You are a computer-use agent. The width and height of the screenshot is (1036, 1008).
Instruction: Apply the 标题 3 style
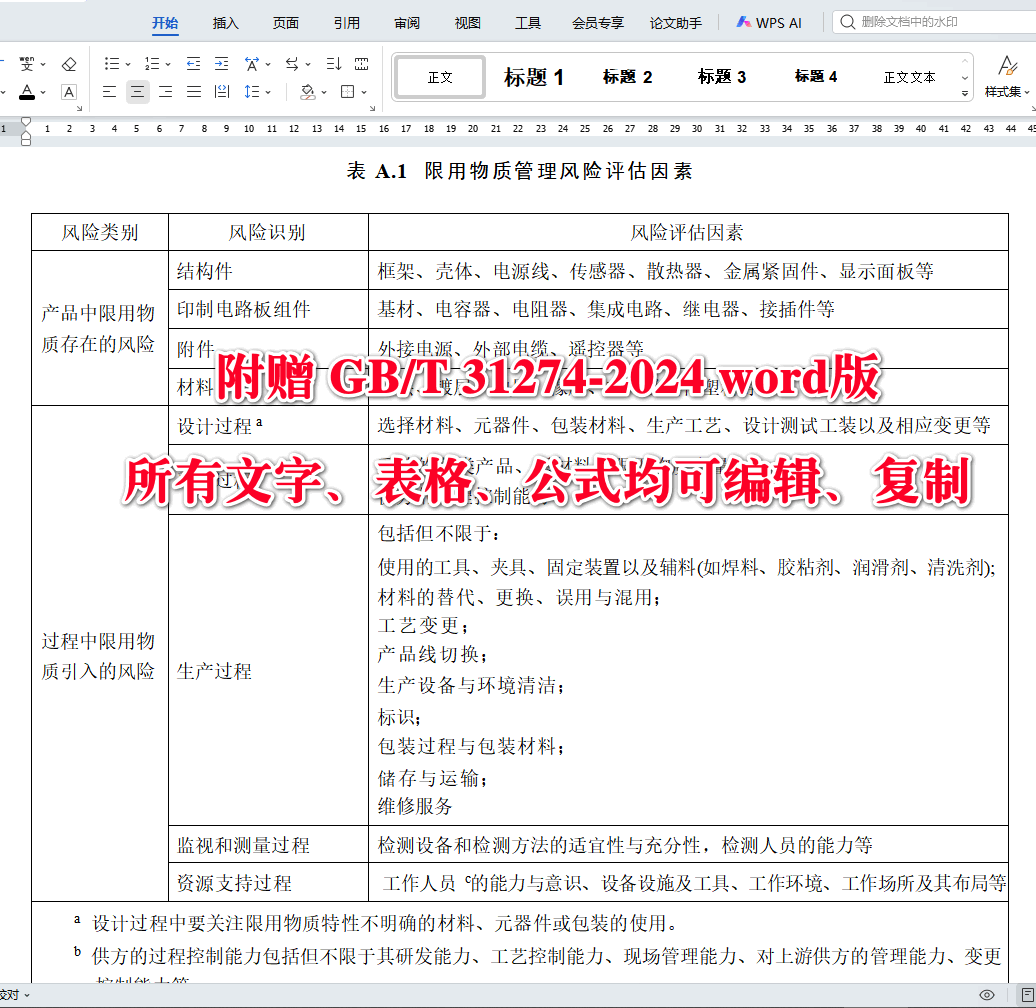tap(722, 77)
